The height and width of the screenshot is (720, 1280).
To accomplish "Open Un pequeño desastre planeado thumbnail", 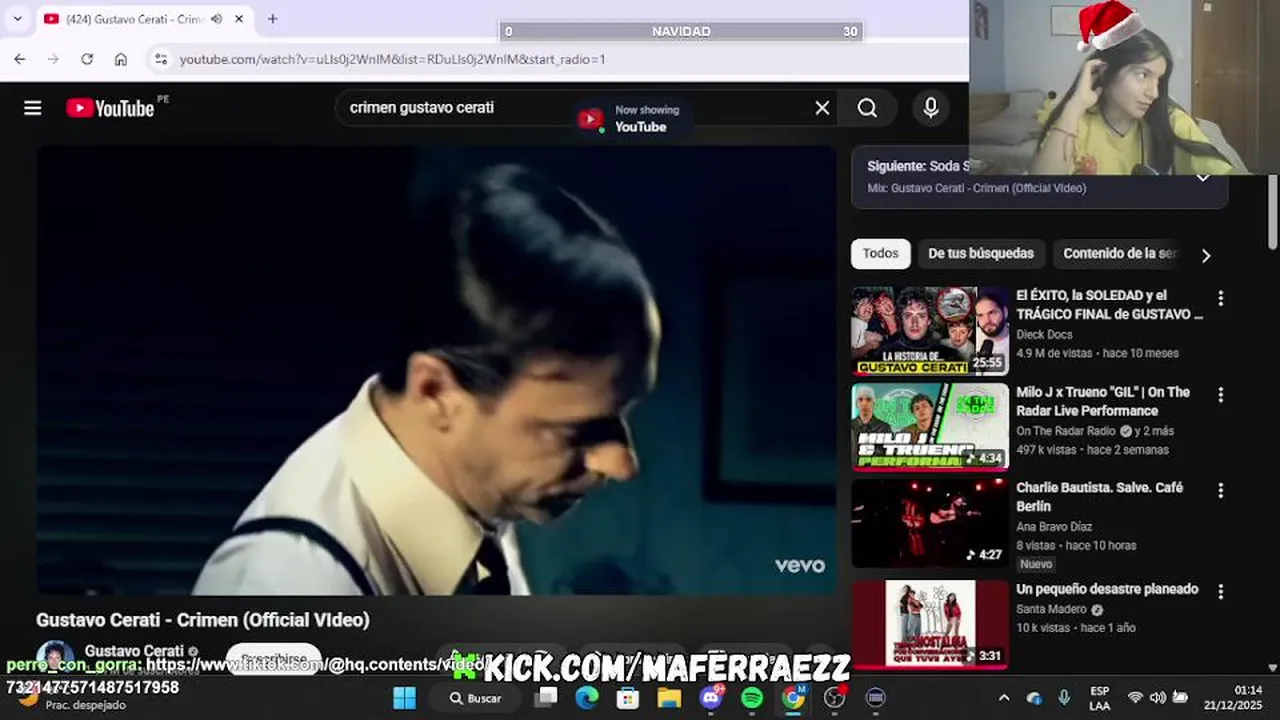I will [930, 624].
